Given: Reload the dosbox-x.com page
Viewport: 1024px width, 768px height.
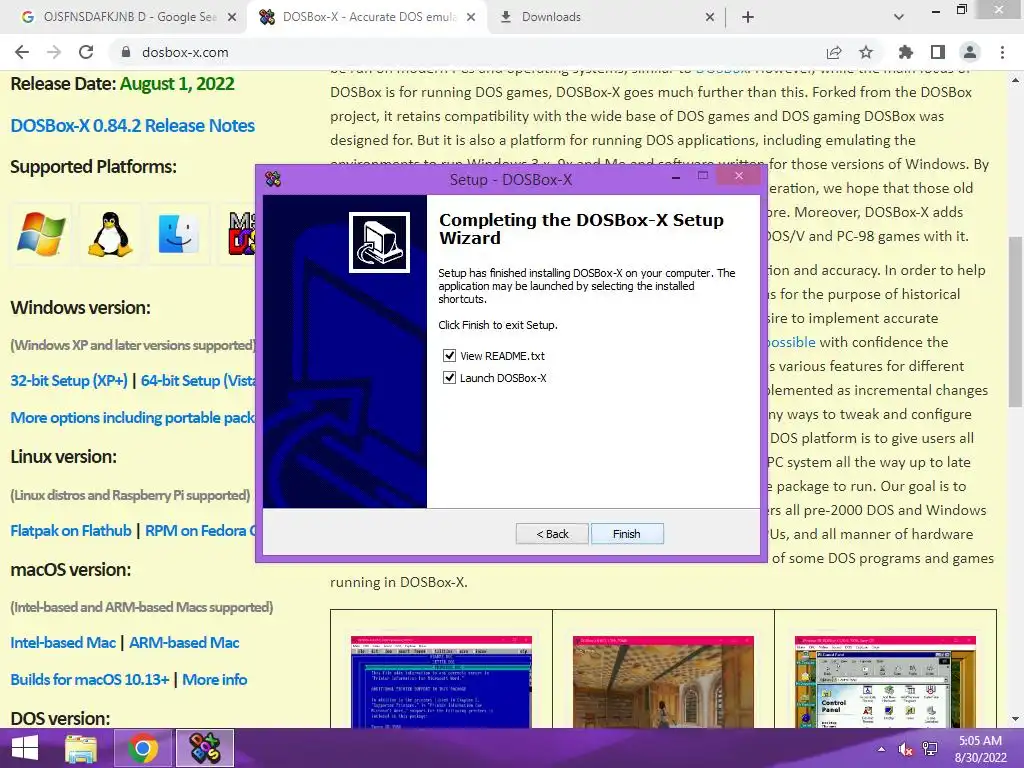Looking at the screenshot, I should 86,52.
